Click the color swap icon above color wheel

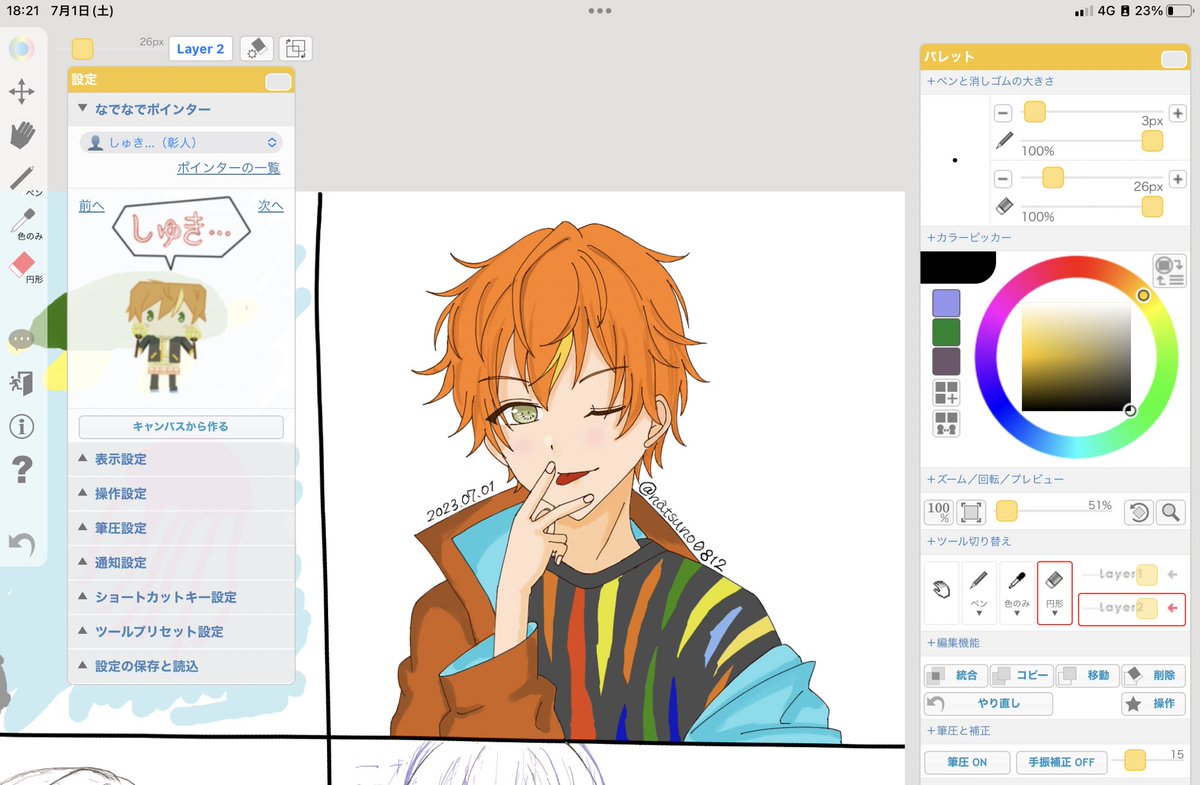pyautogui.click(x=1168, y=271)
